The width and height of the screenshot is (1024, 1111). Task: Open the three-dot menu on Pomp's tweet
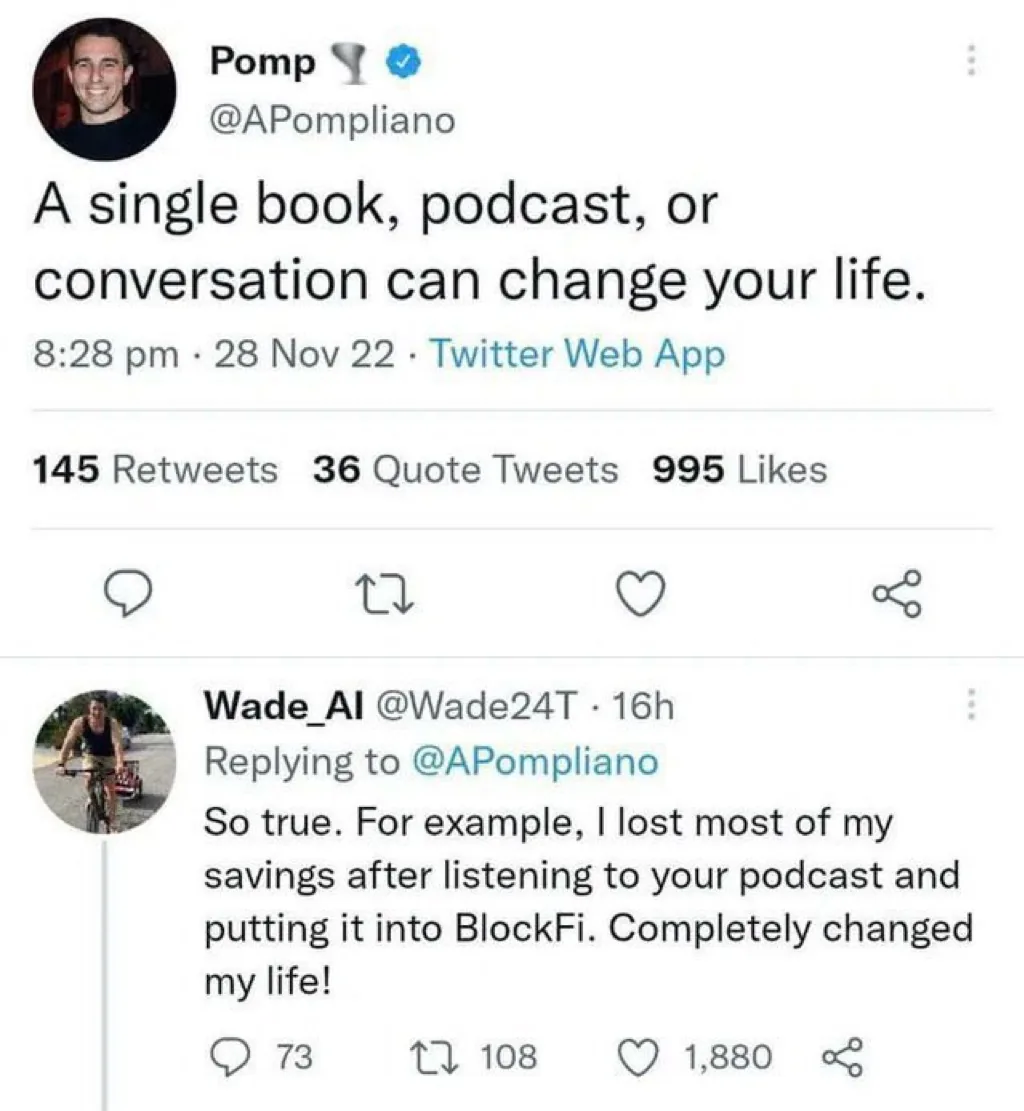(969, 62)
